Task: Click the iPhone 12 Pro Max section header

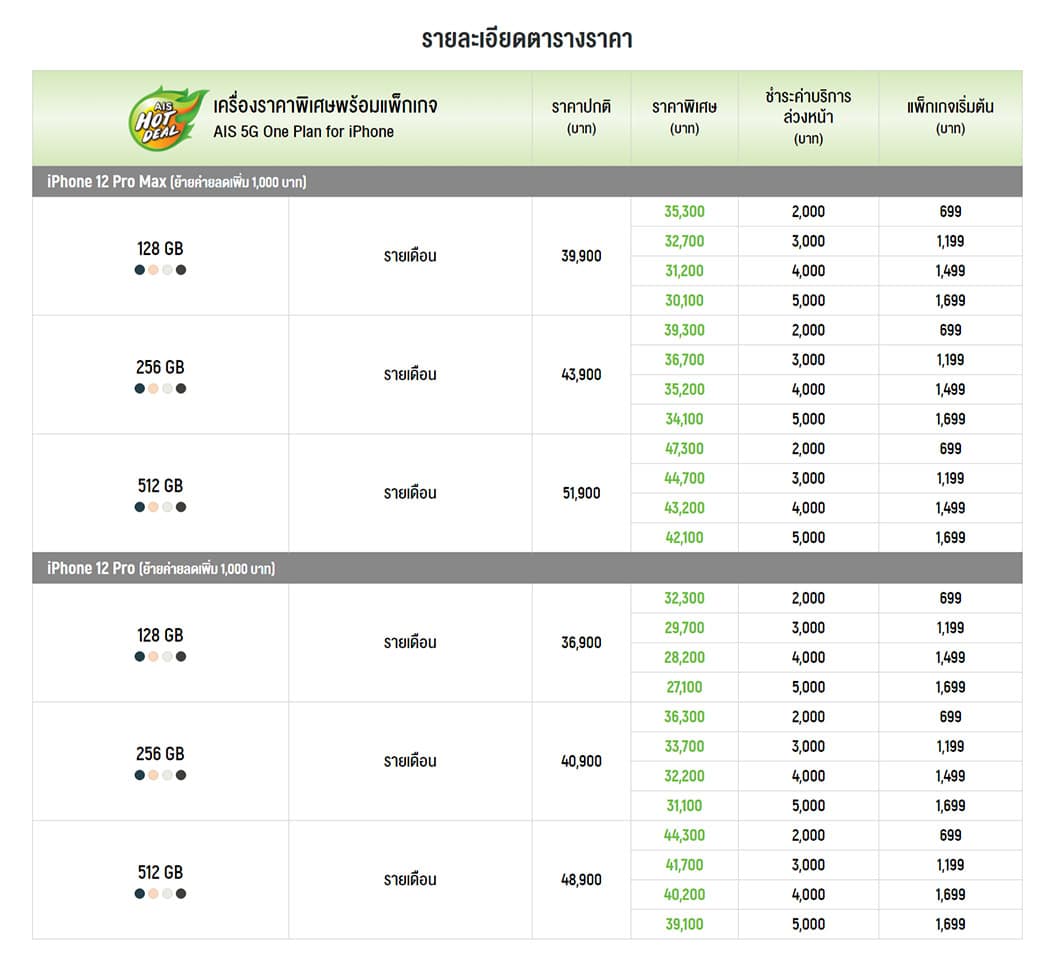Action: (527, 181)
